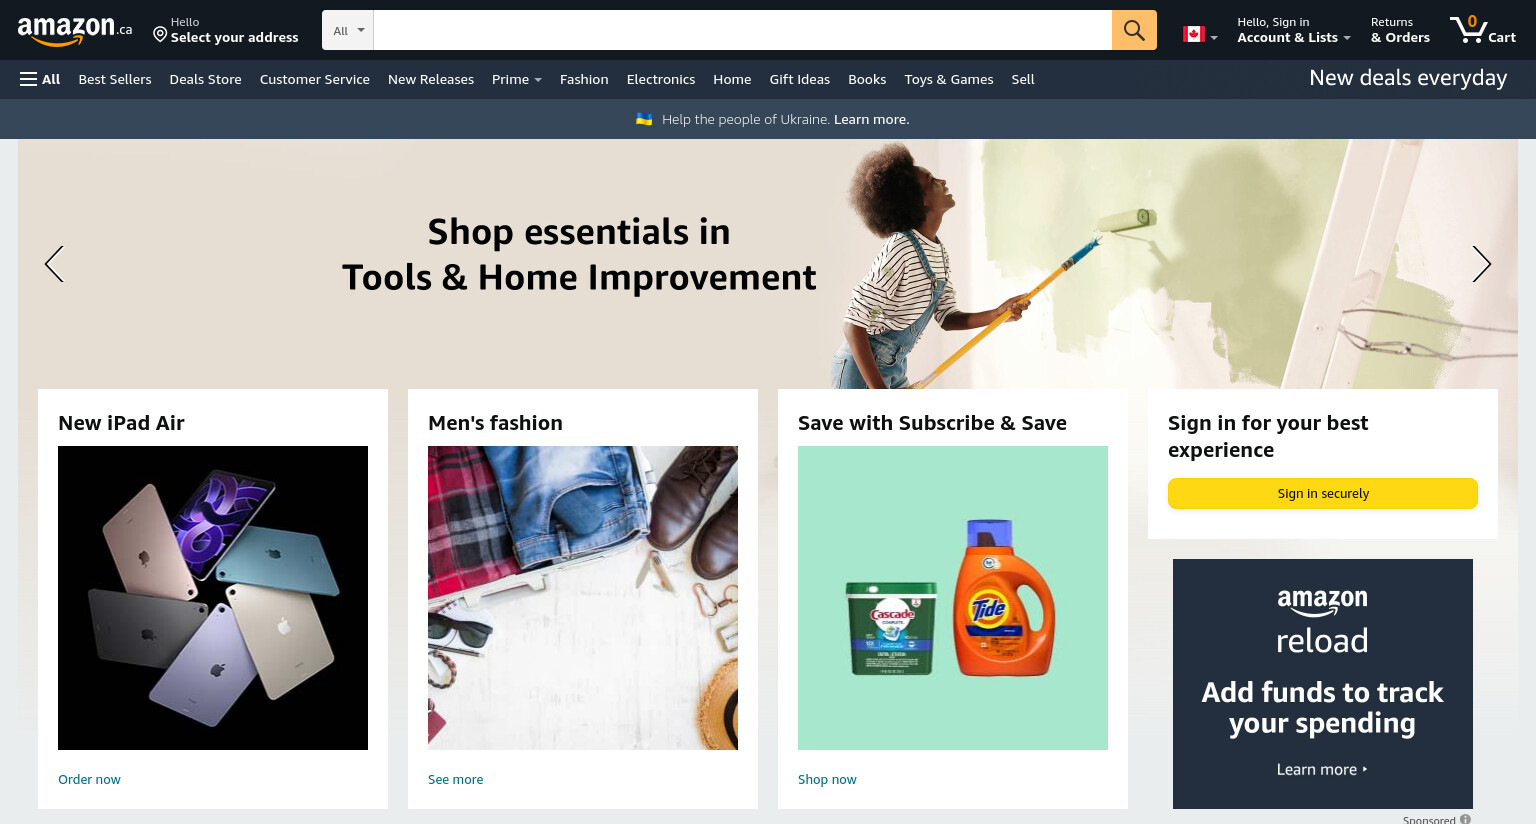Go to Electronics in navigation bar
Viewport: 1536px width, 824px height.
(x=661, y=79)
